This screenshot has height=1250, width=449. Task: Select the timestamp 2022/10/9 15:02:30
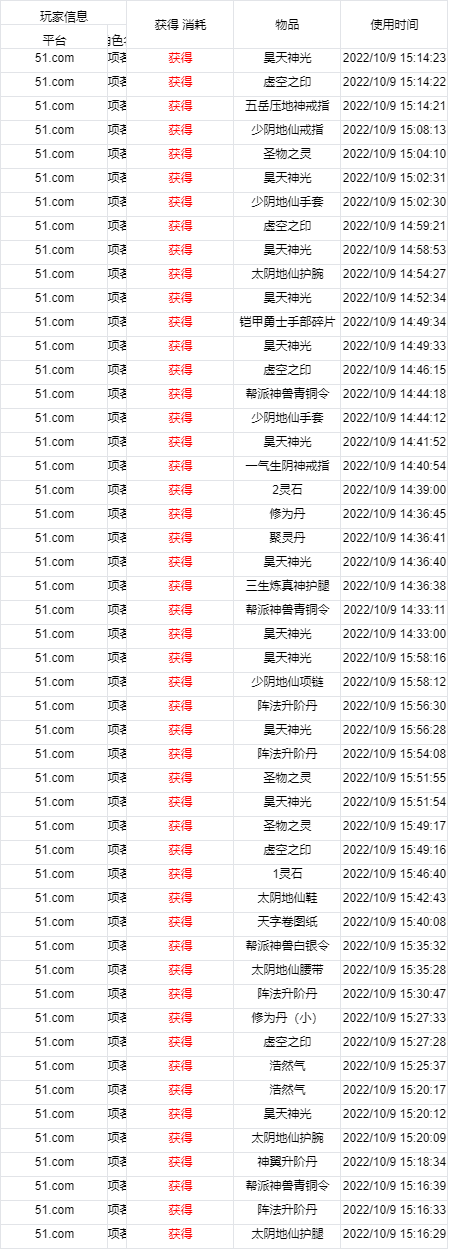[x=394, y=202]
